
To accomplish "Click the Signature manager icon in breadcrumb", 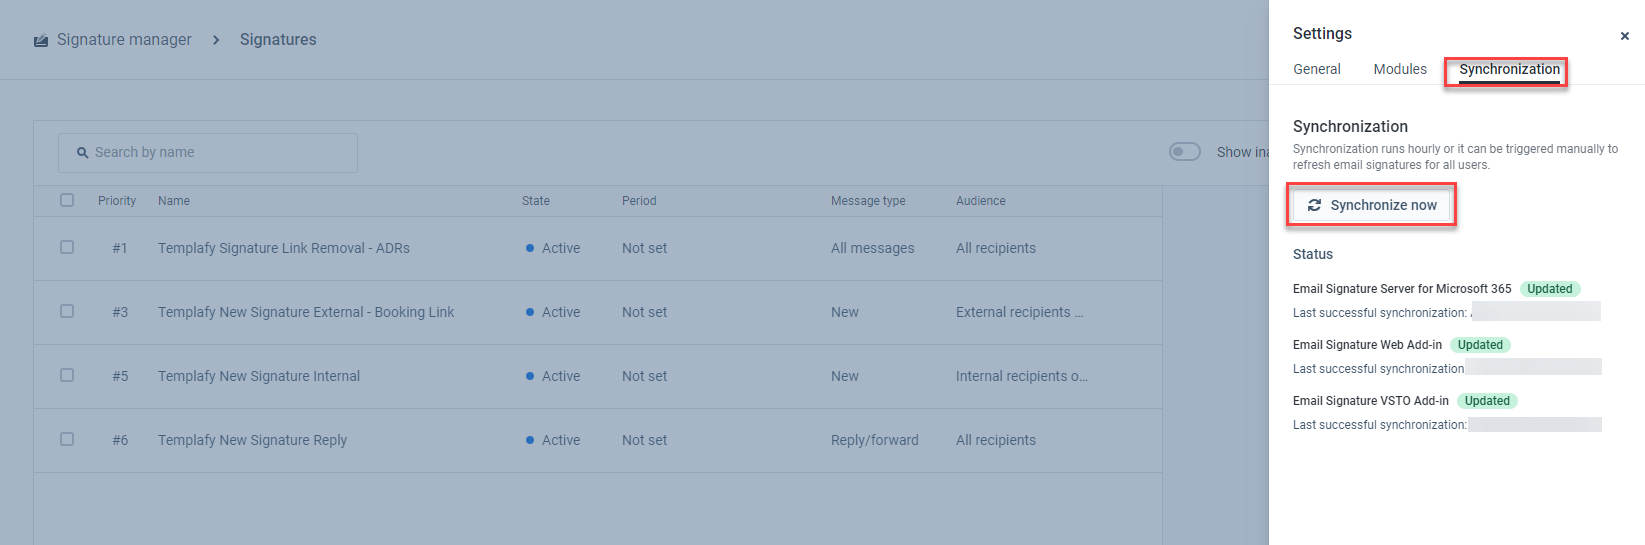I will [x=41, y=41].
